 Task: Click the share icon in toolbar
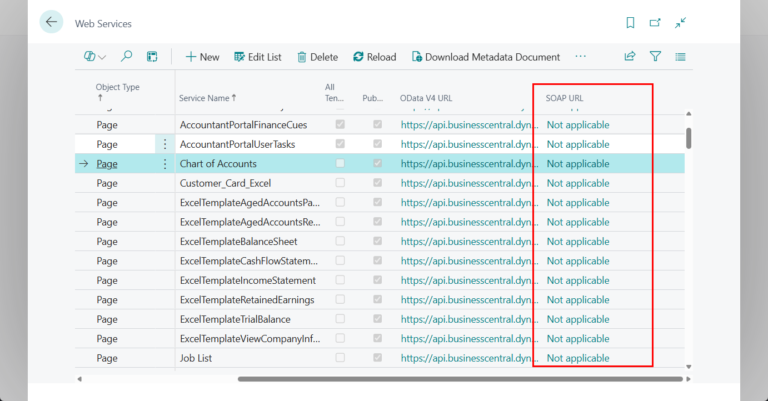(630, 57)
